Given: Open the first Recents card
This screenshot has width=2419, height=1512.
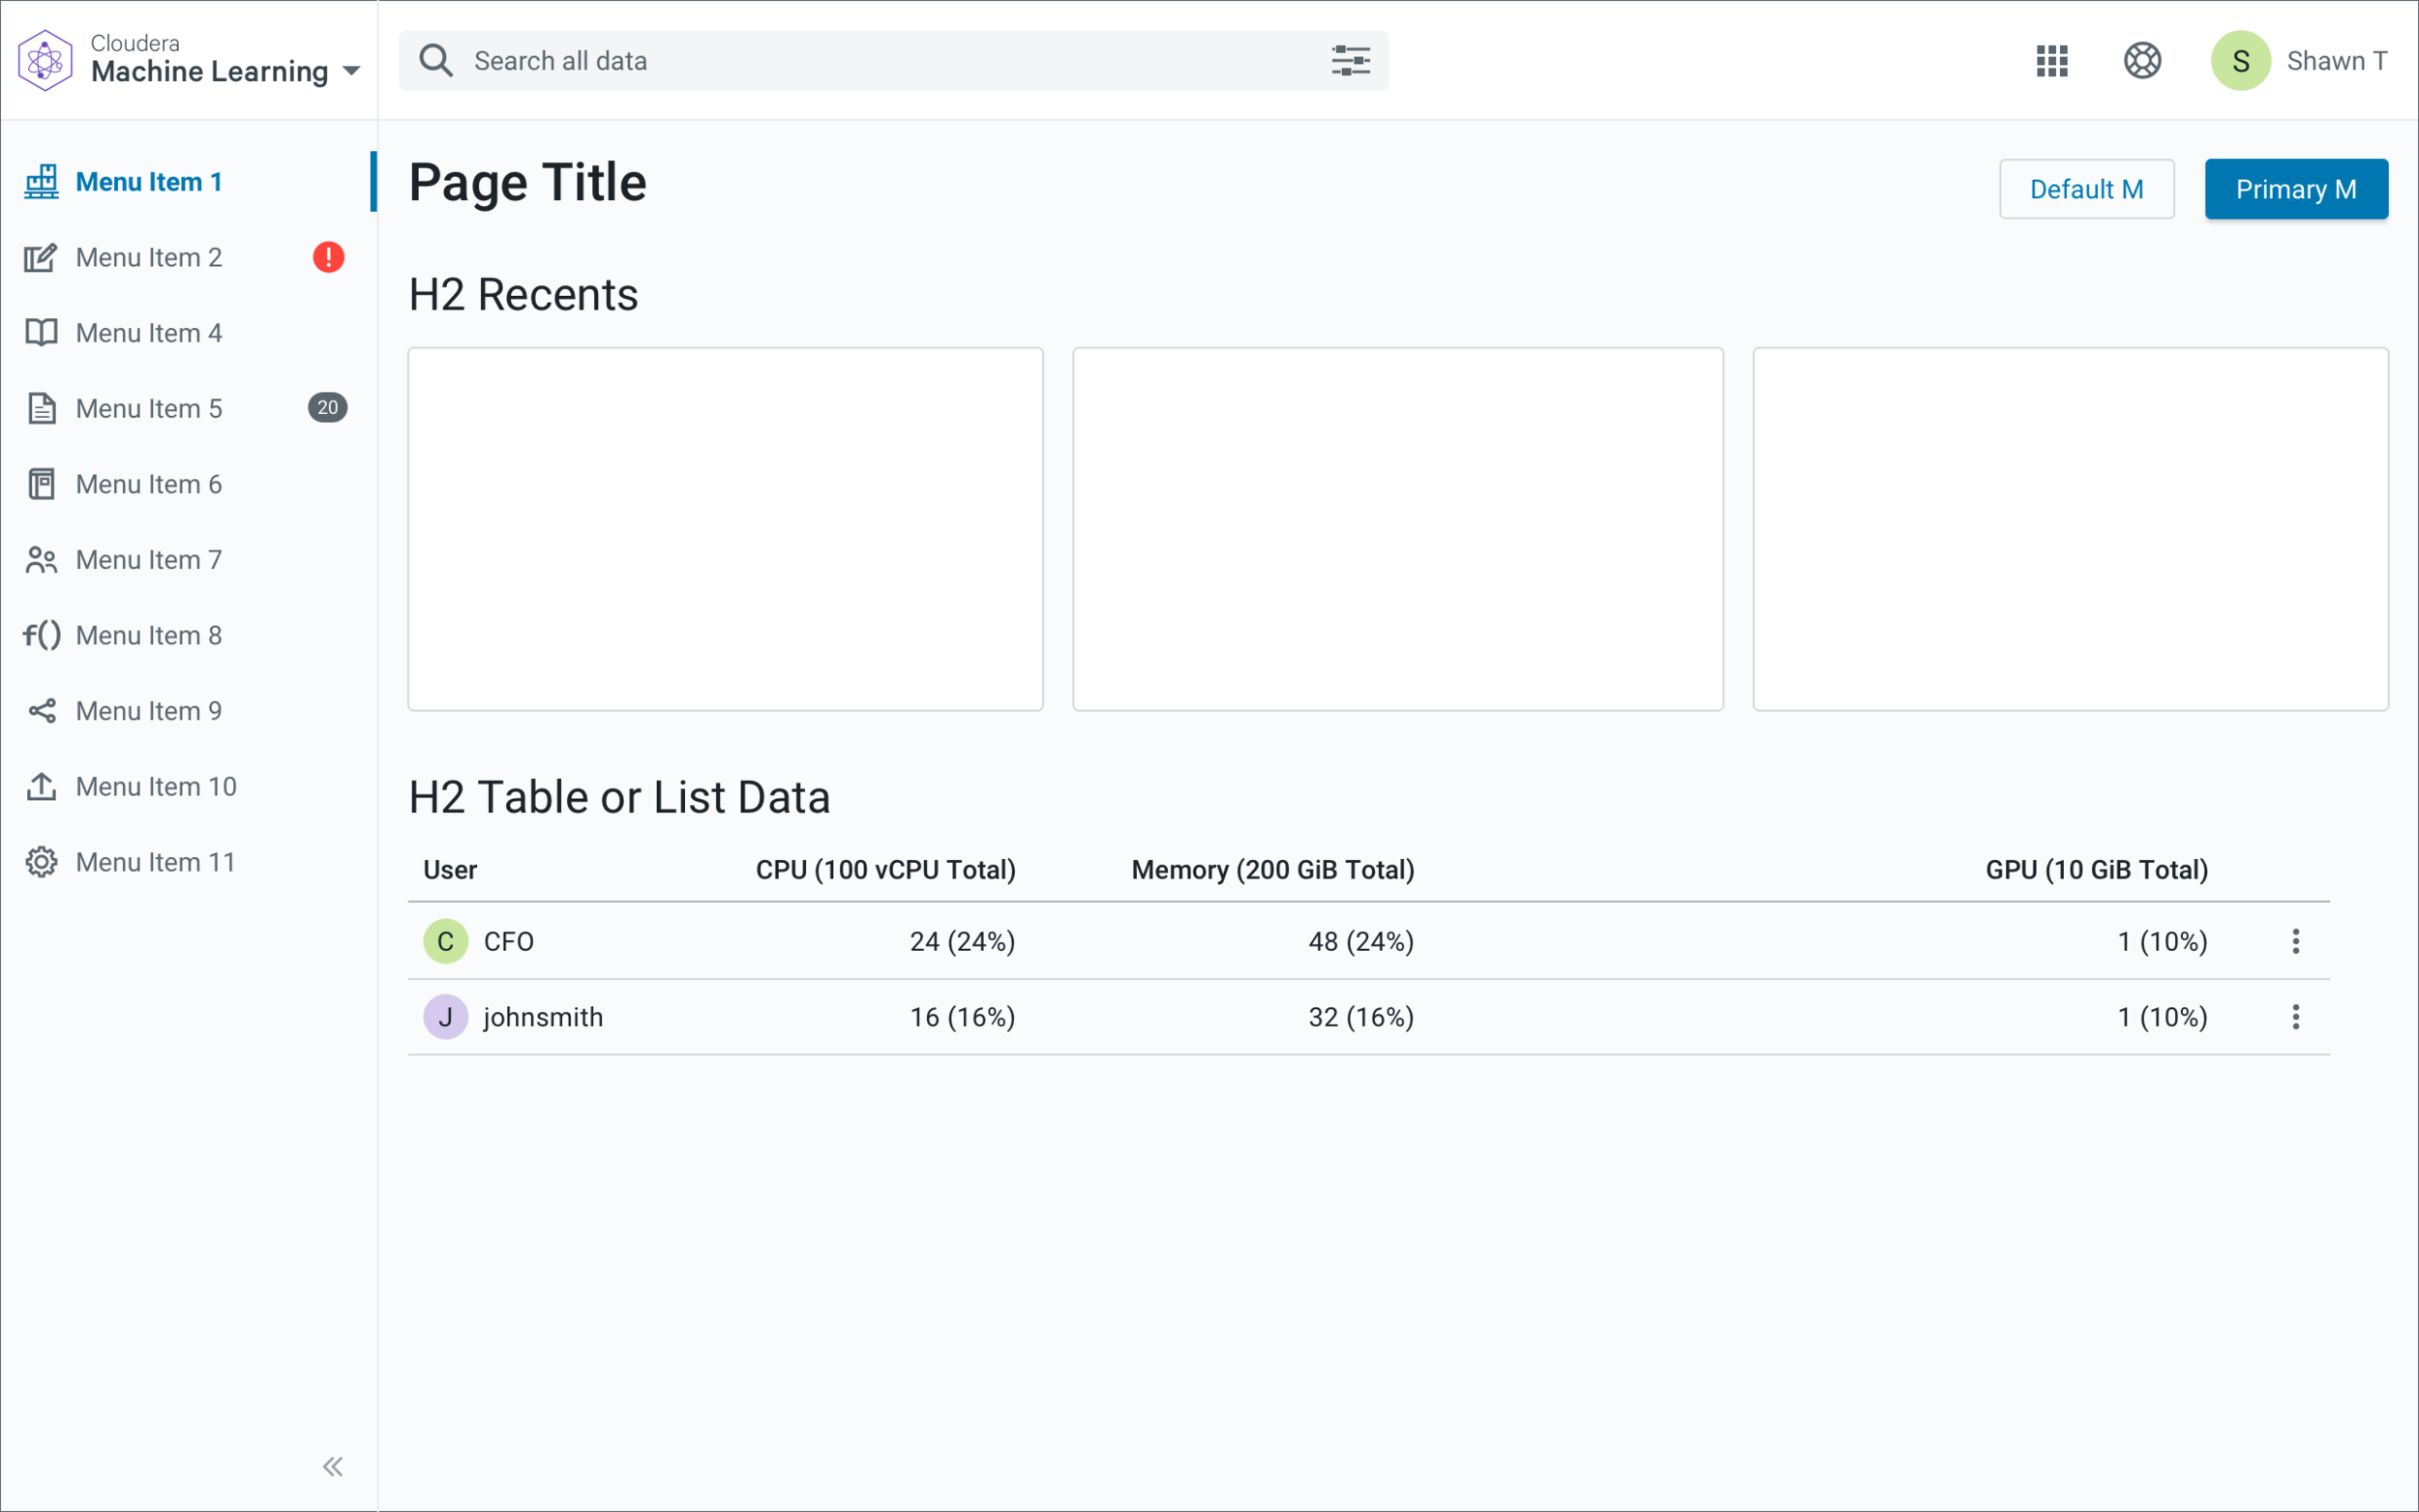Looking at the screenshot, I should (725, 529).
